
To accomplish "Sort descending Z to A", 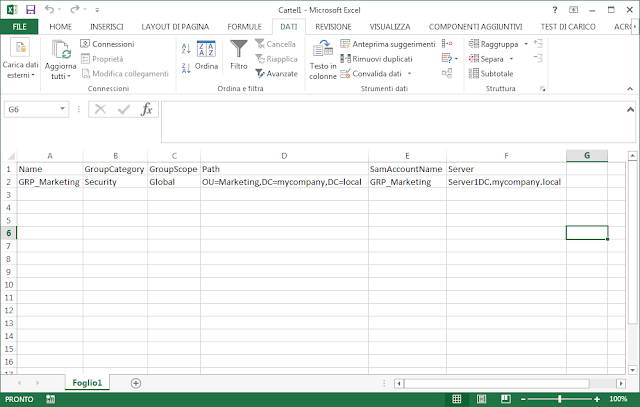I will (186, 68).
